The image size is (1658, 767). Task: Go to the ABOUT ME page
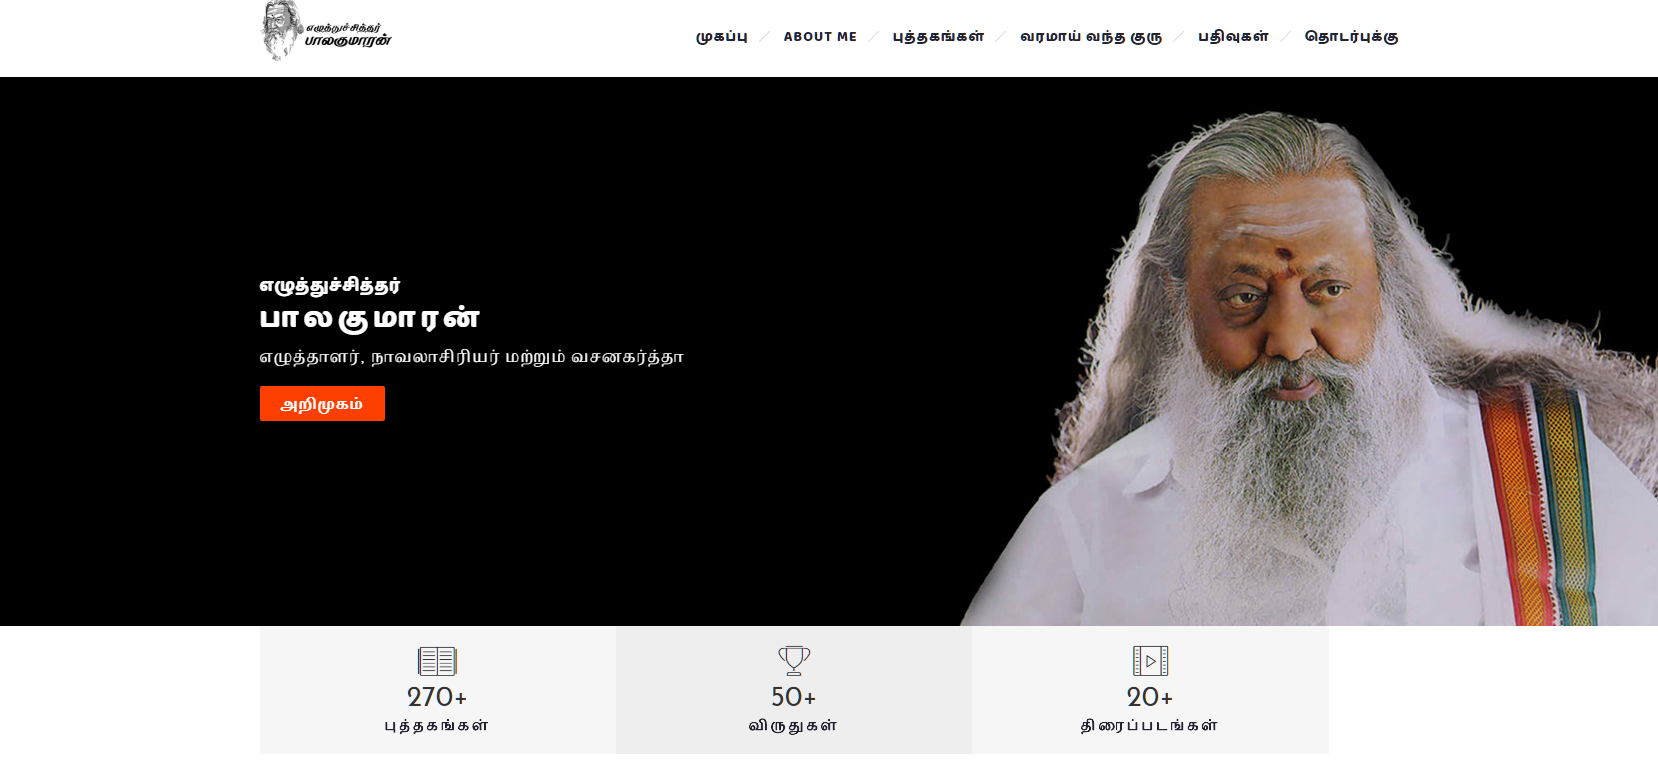(x=820, y=37)
